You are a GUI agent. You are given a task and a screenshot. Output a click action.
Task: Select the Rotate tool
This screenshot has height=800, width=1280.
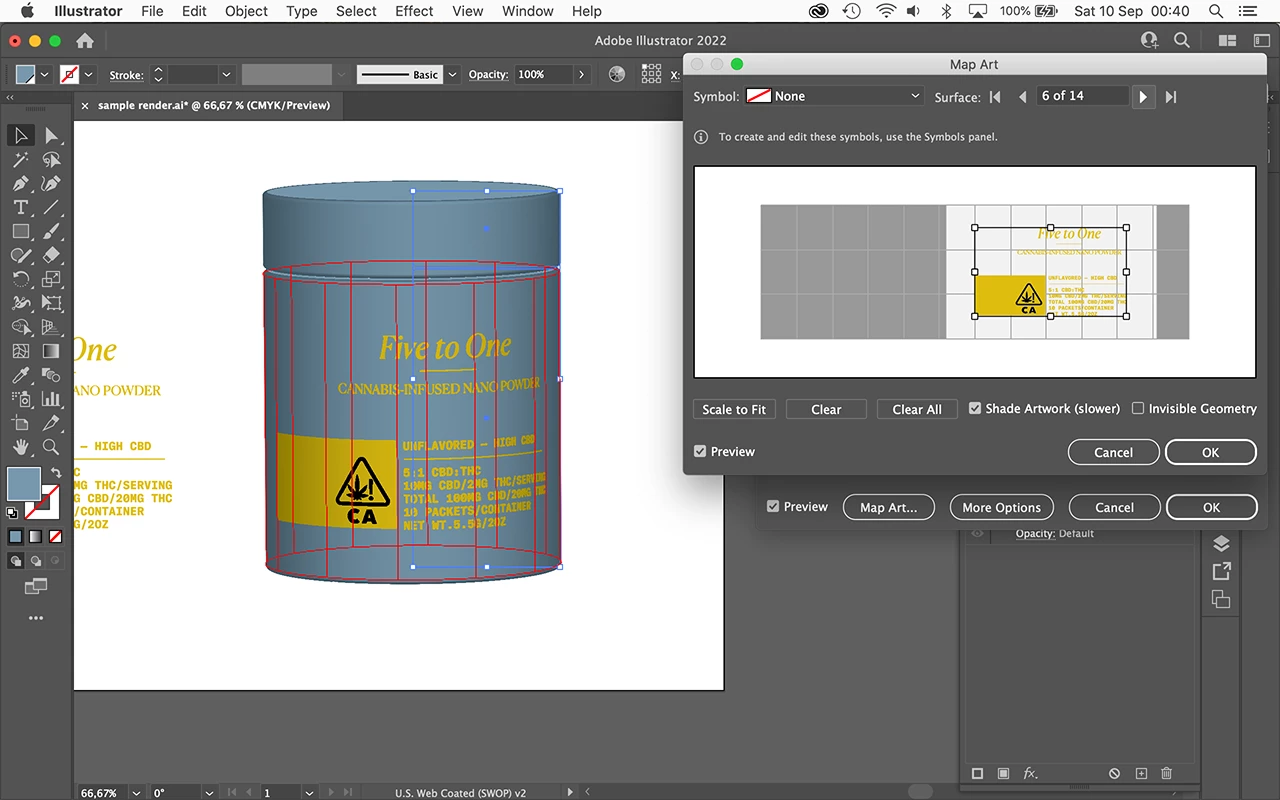(x=20, y=279)
